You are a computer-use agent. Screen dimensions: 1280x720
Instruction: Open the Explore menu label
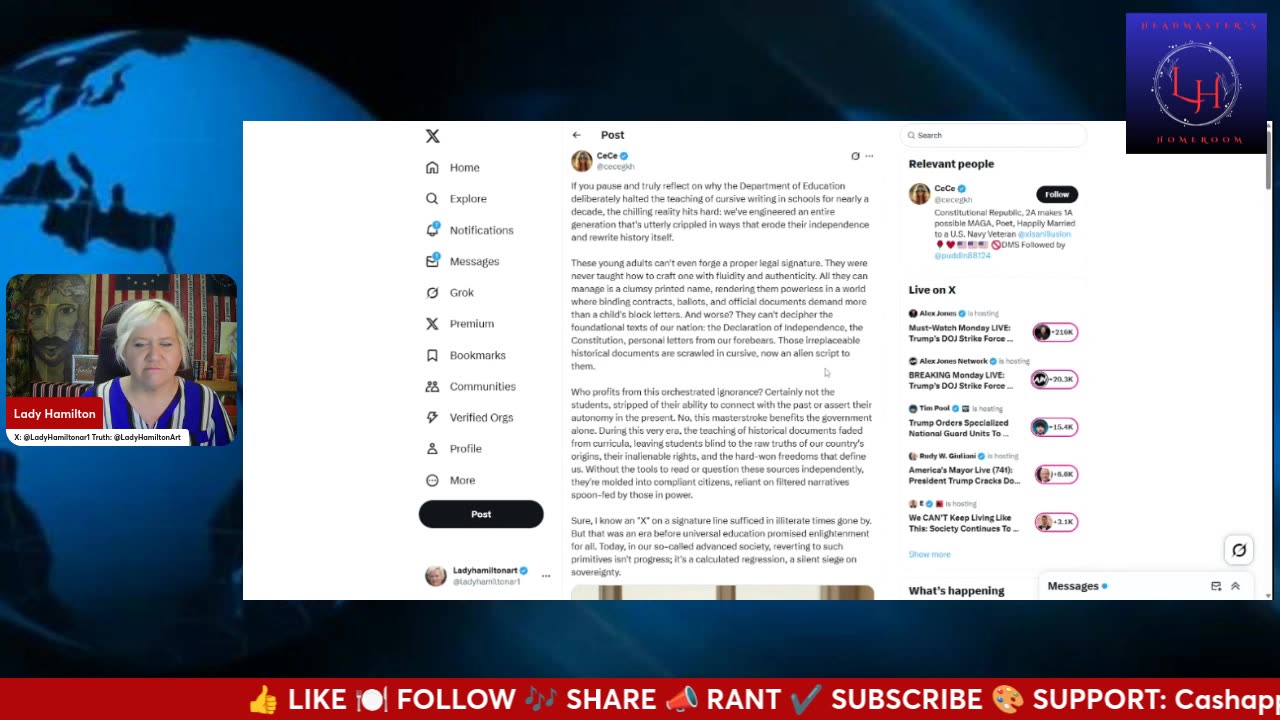pyautogui.click(x=468, y=199)
